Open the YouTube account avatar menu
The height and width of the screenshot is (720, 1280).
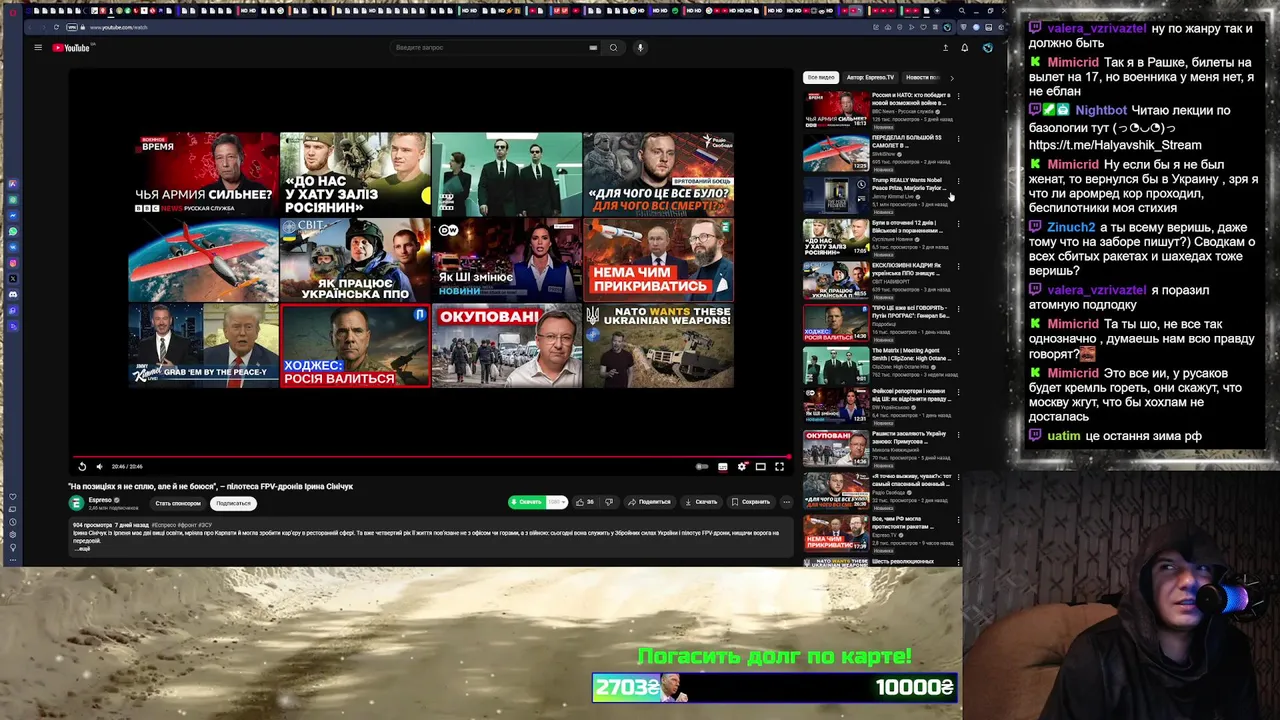(987, 47)
